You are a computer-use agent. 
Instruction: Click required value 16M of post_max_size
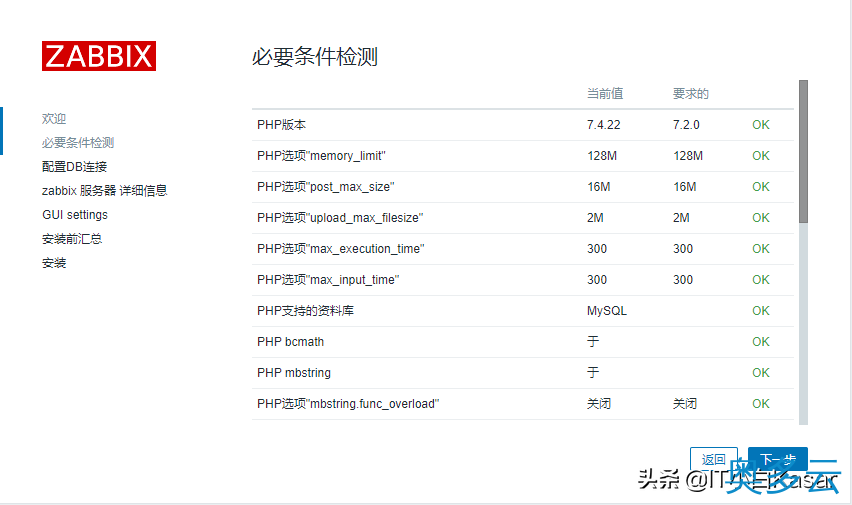685,186
